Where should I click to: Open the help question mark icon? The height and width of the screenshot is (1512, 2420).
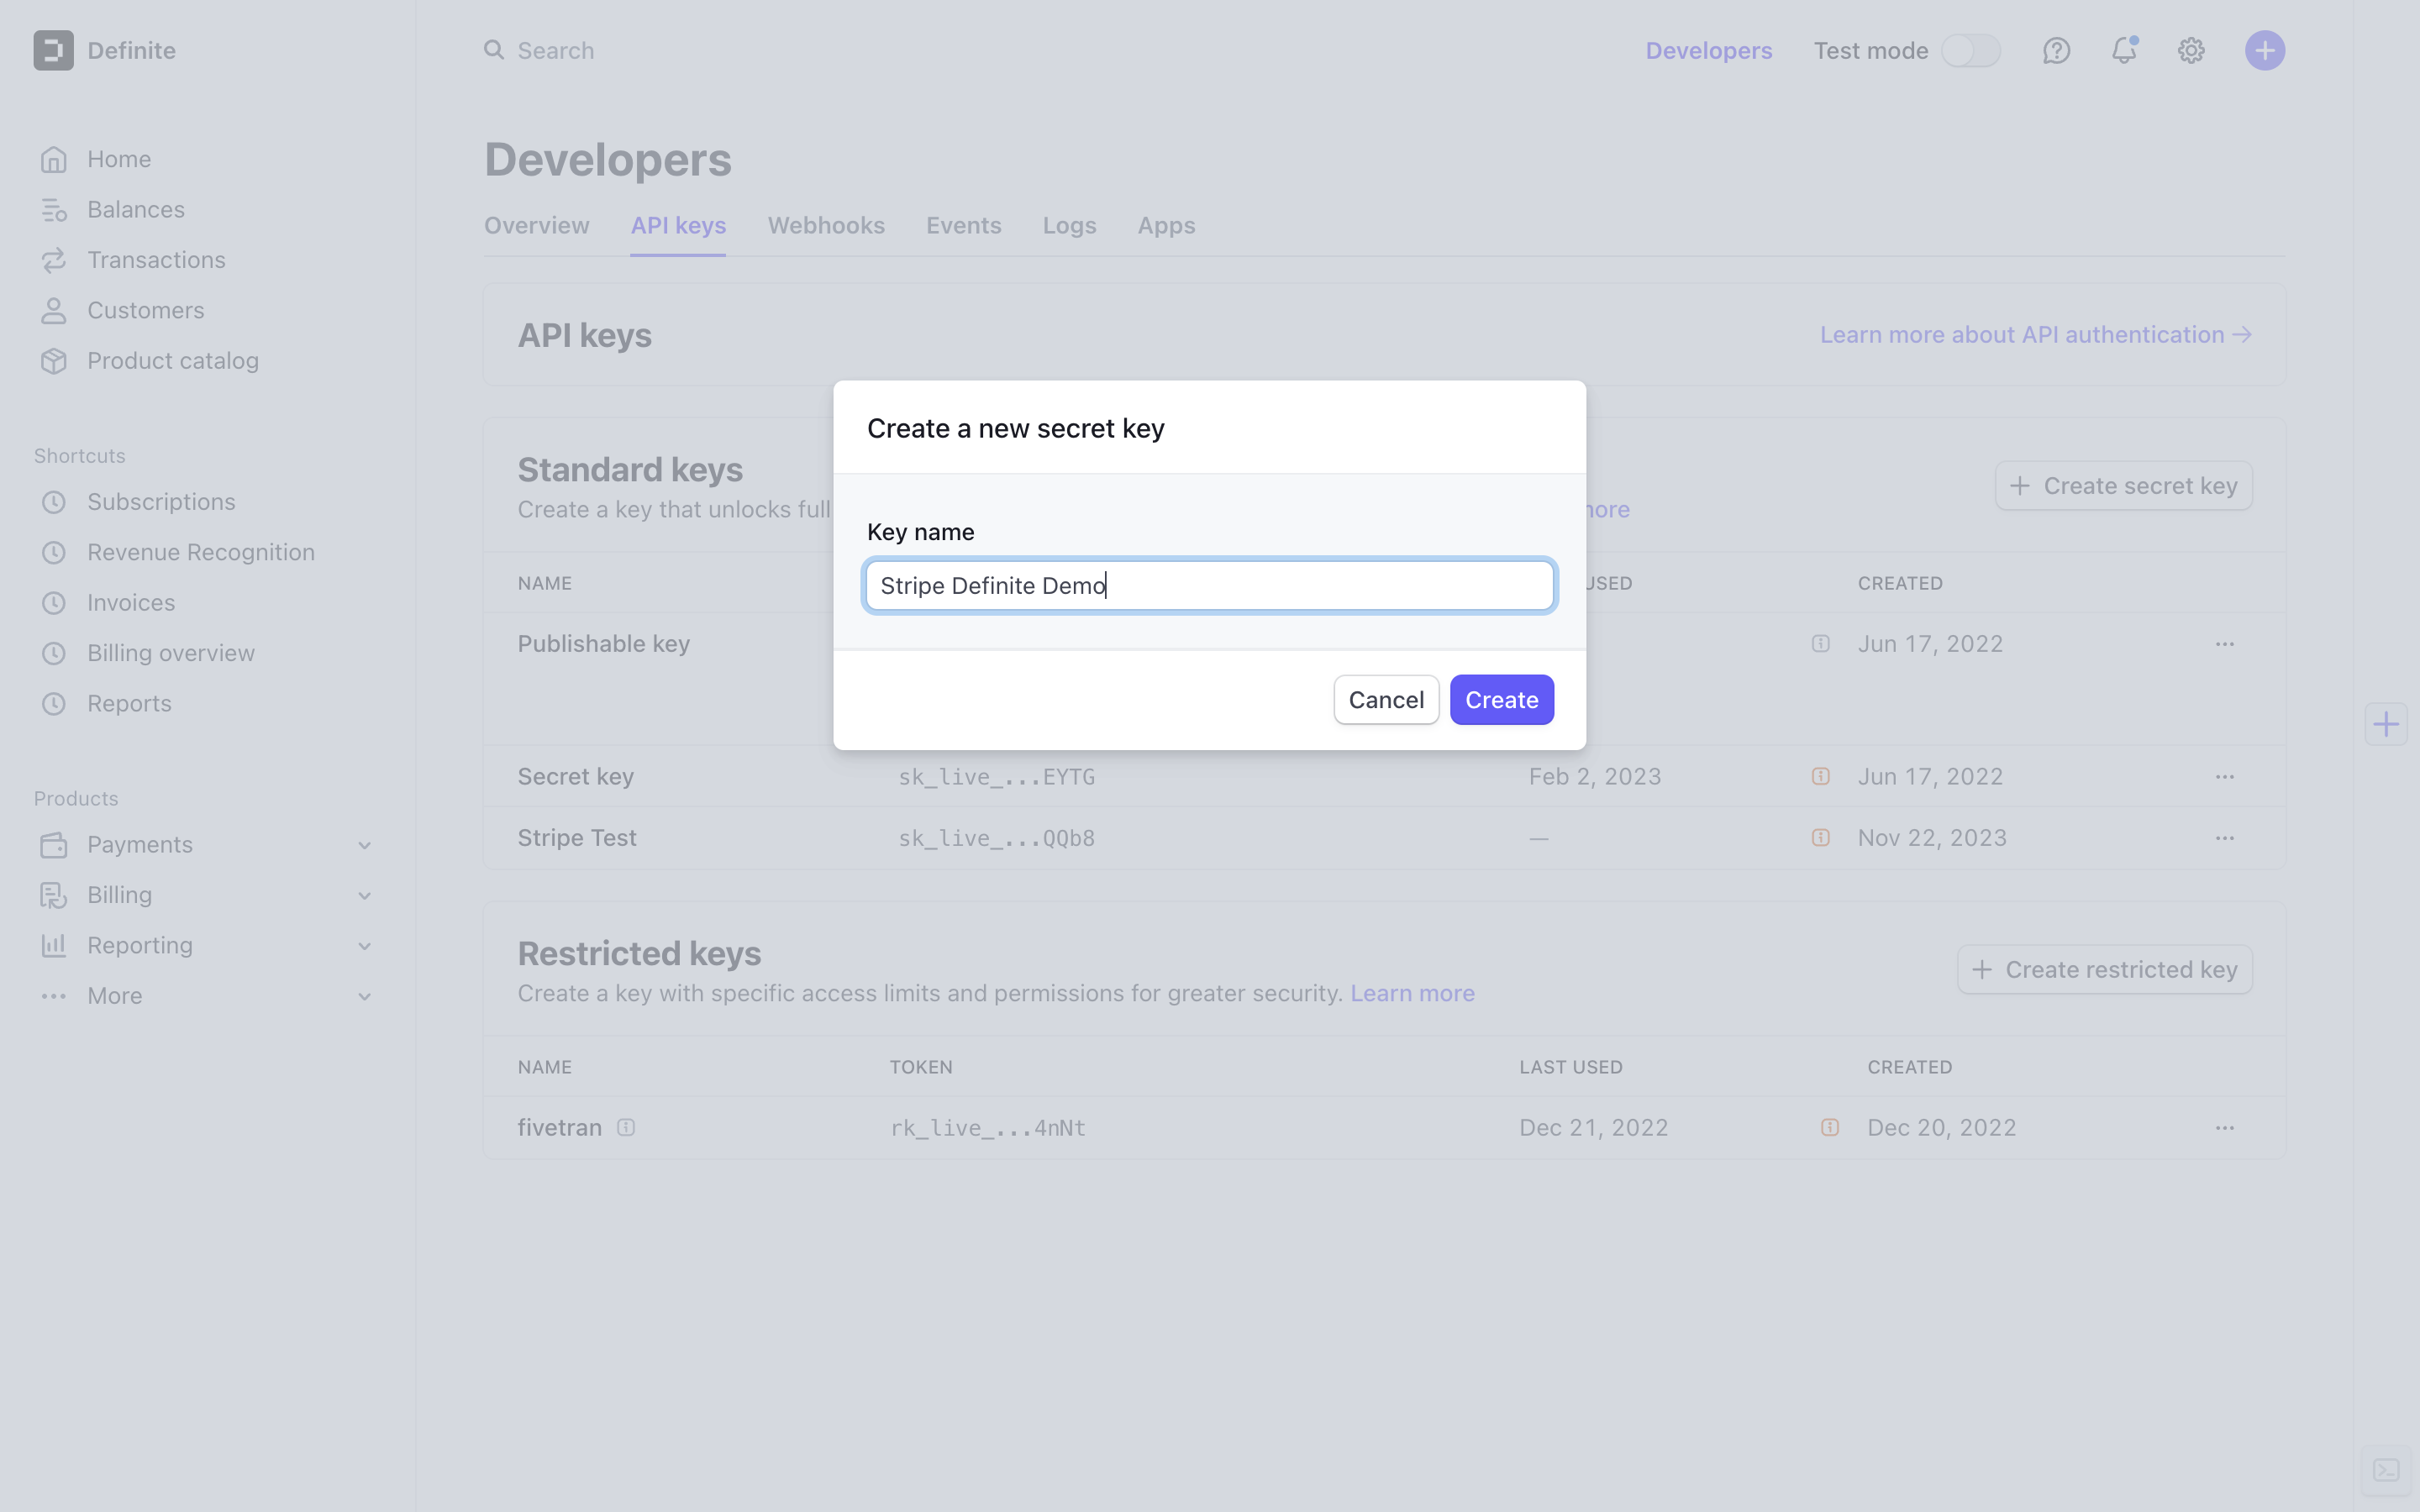2056,50
